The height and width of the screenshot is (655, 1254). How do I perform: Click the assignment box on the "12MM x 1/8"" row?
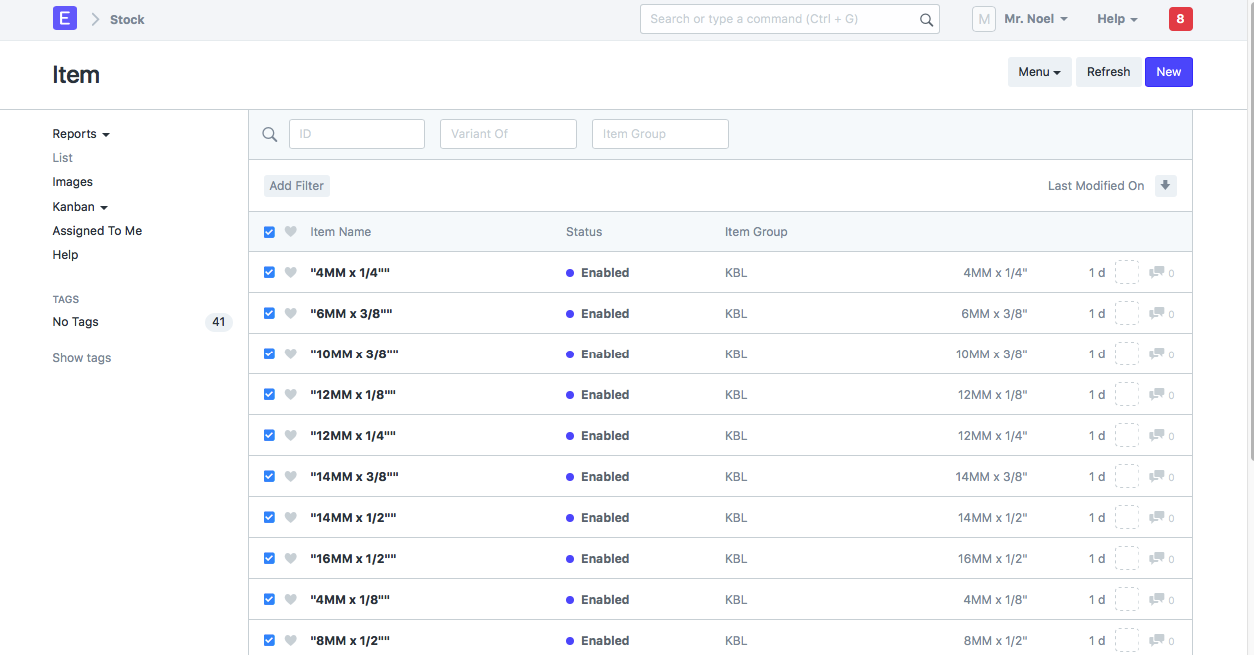tap(1127, 394)
